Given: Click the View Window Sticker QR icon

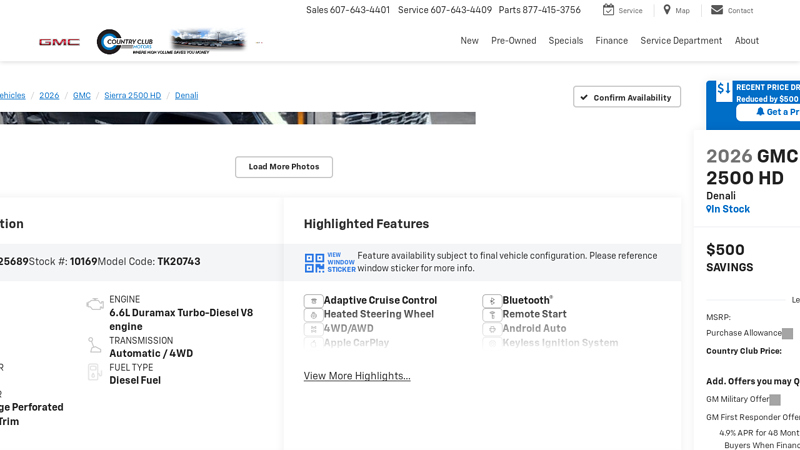Looking at the screenshot, I should tap(315, 263).
